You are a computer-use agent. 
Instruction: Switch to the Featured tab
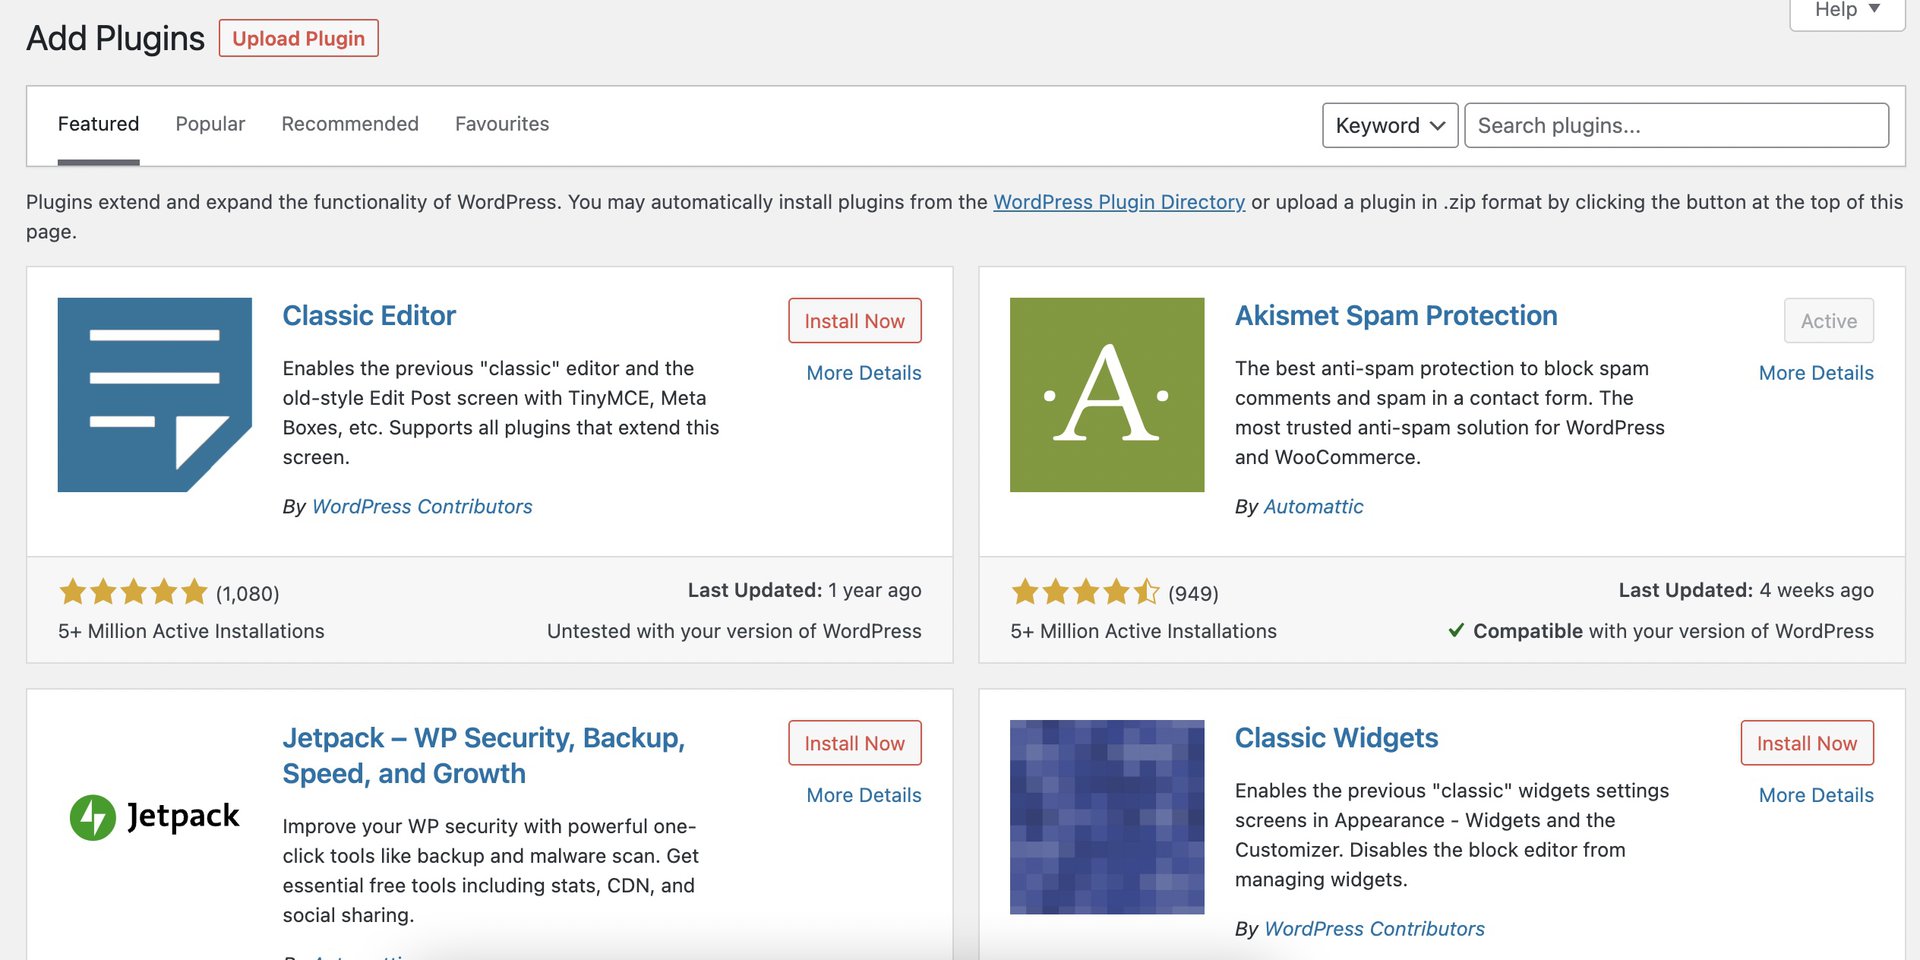(x=98, y=124)
